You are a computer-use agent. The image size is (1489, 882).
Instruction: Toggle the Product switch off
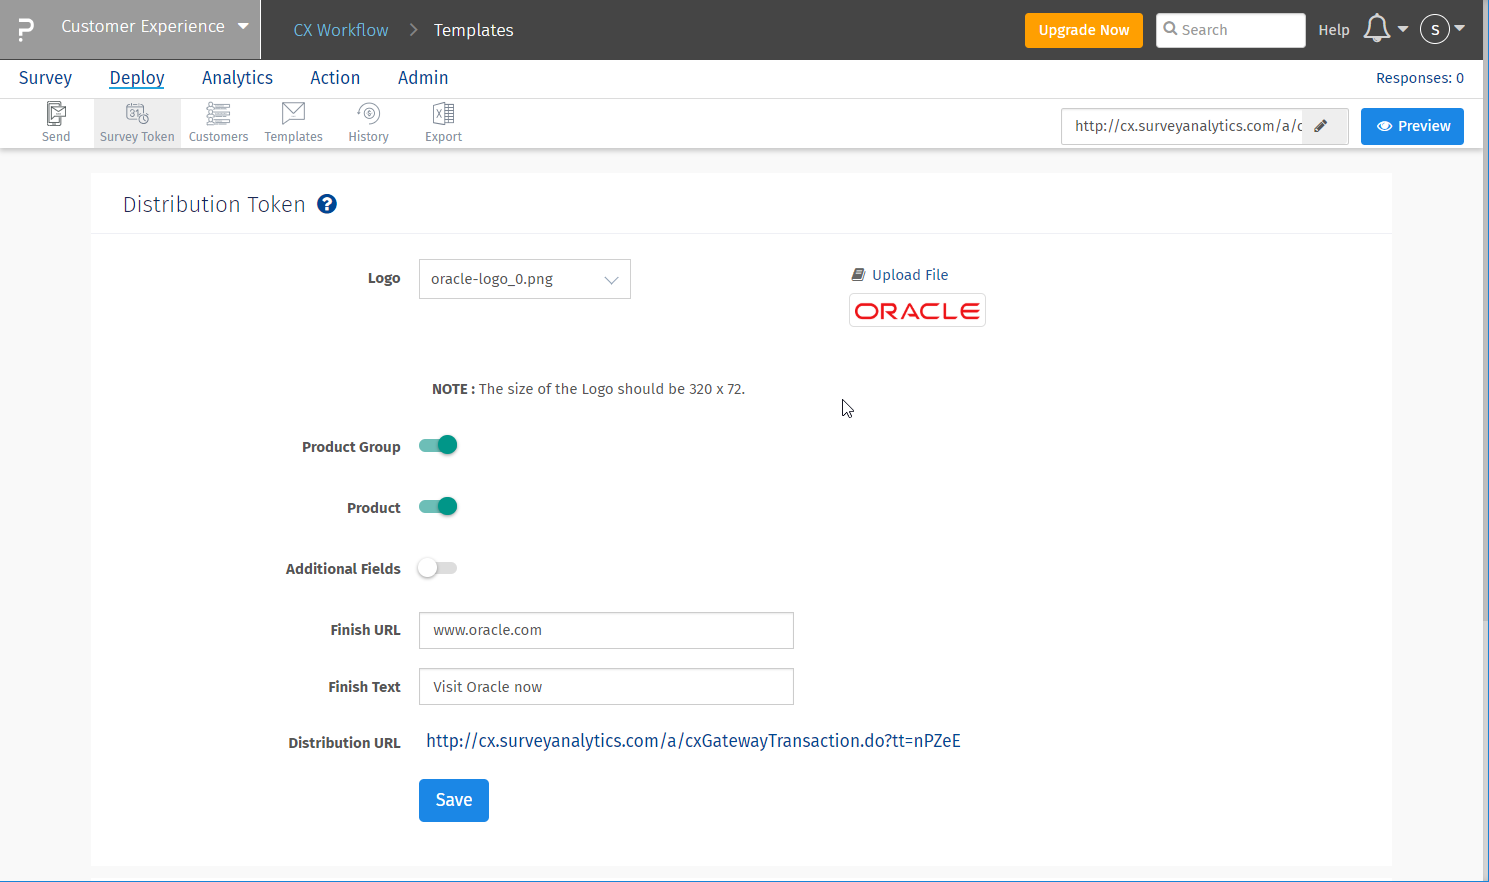(438, 506)
